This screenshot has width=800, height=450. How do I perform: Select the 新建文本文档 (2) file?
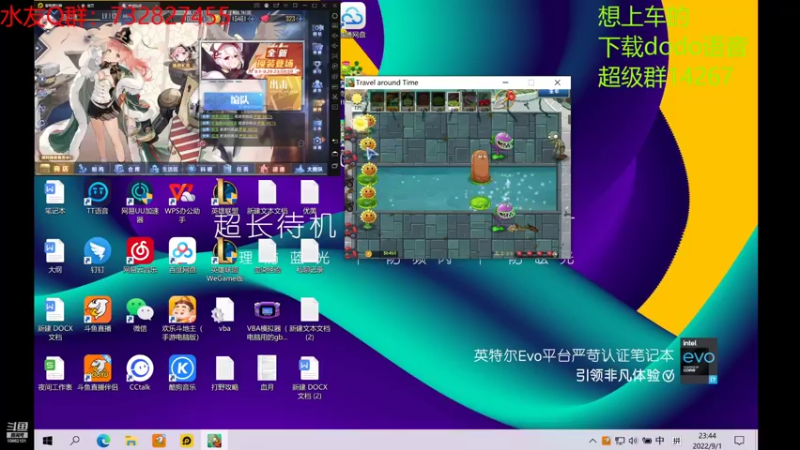309,318
